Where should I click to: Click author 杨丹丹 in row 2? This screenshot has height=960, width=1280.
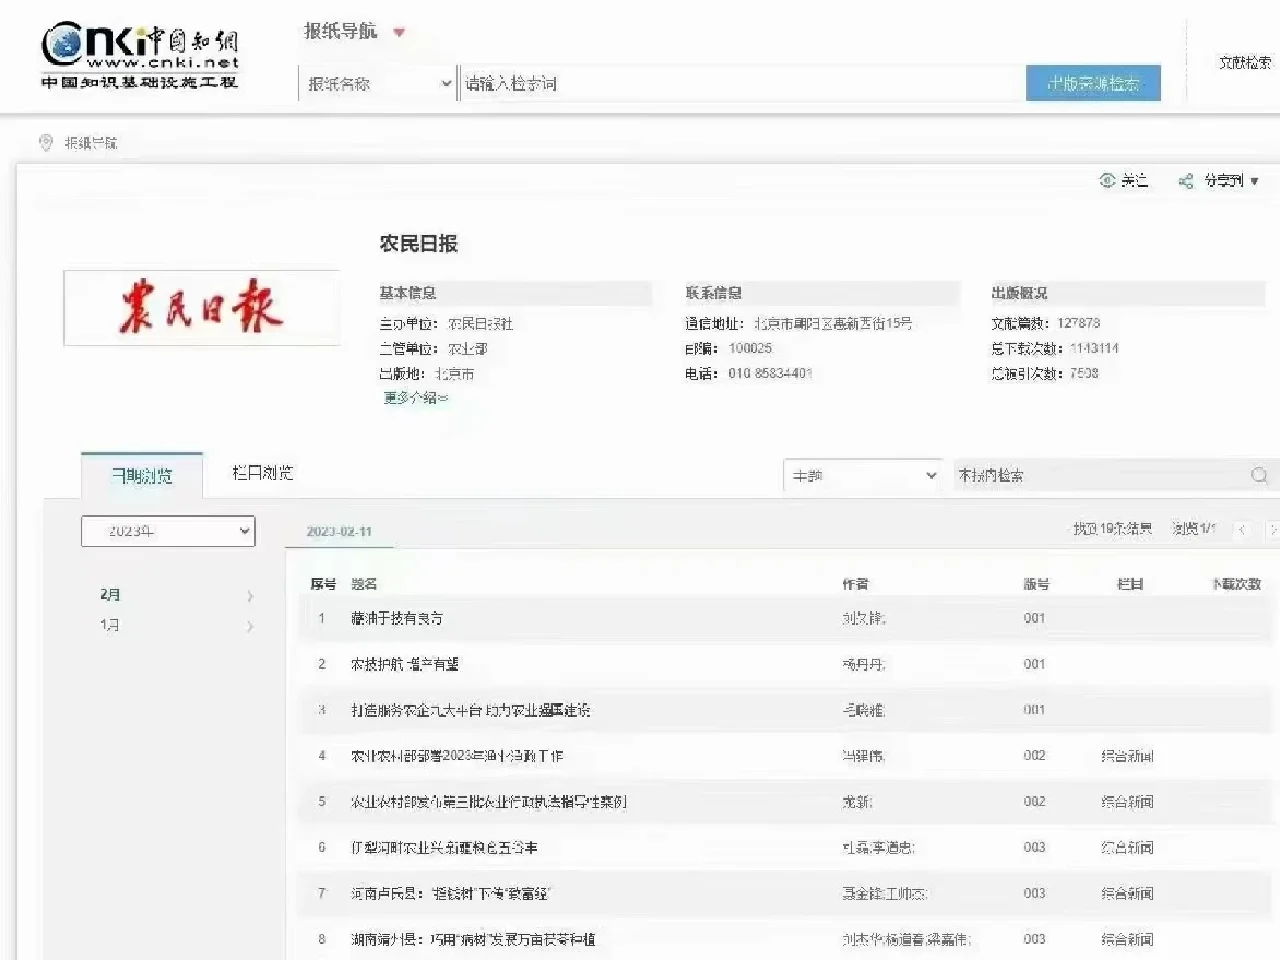pos(864,664)
